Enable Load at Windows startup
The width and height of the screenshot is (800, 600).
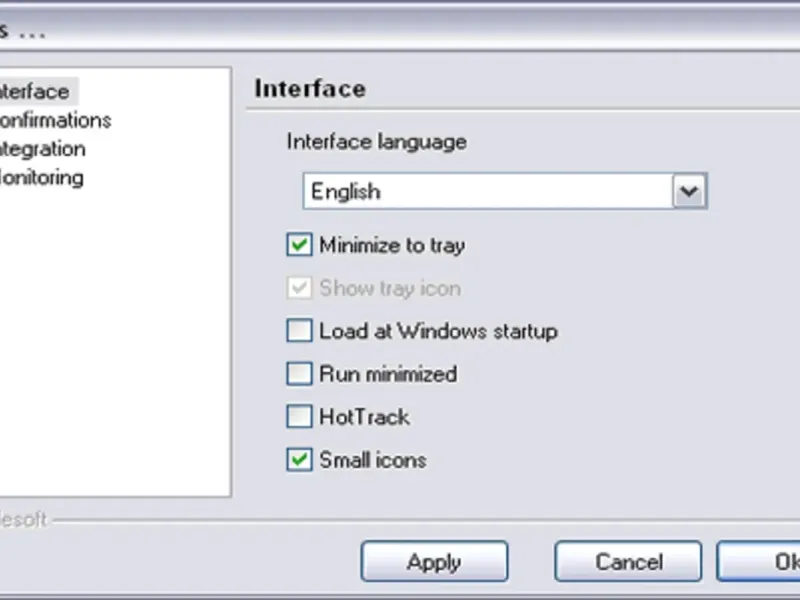click(299, 331)
